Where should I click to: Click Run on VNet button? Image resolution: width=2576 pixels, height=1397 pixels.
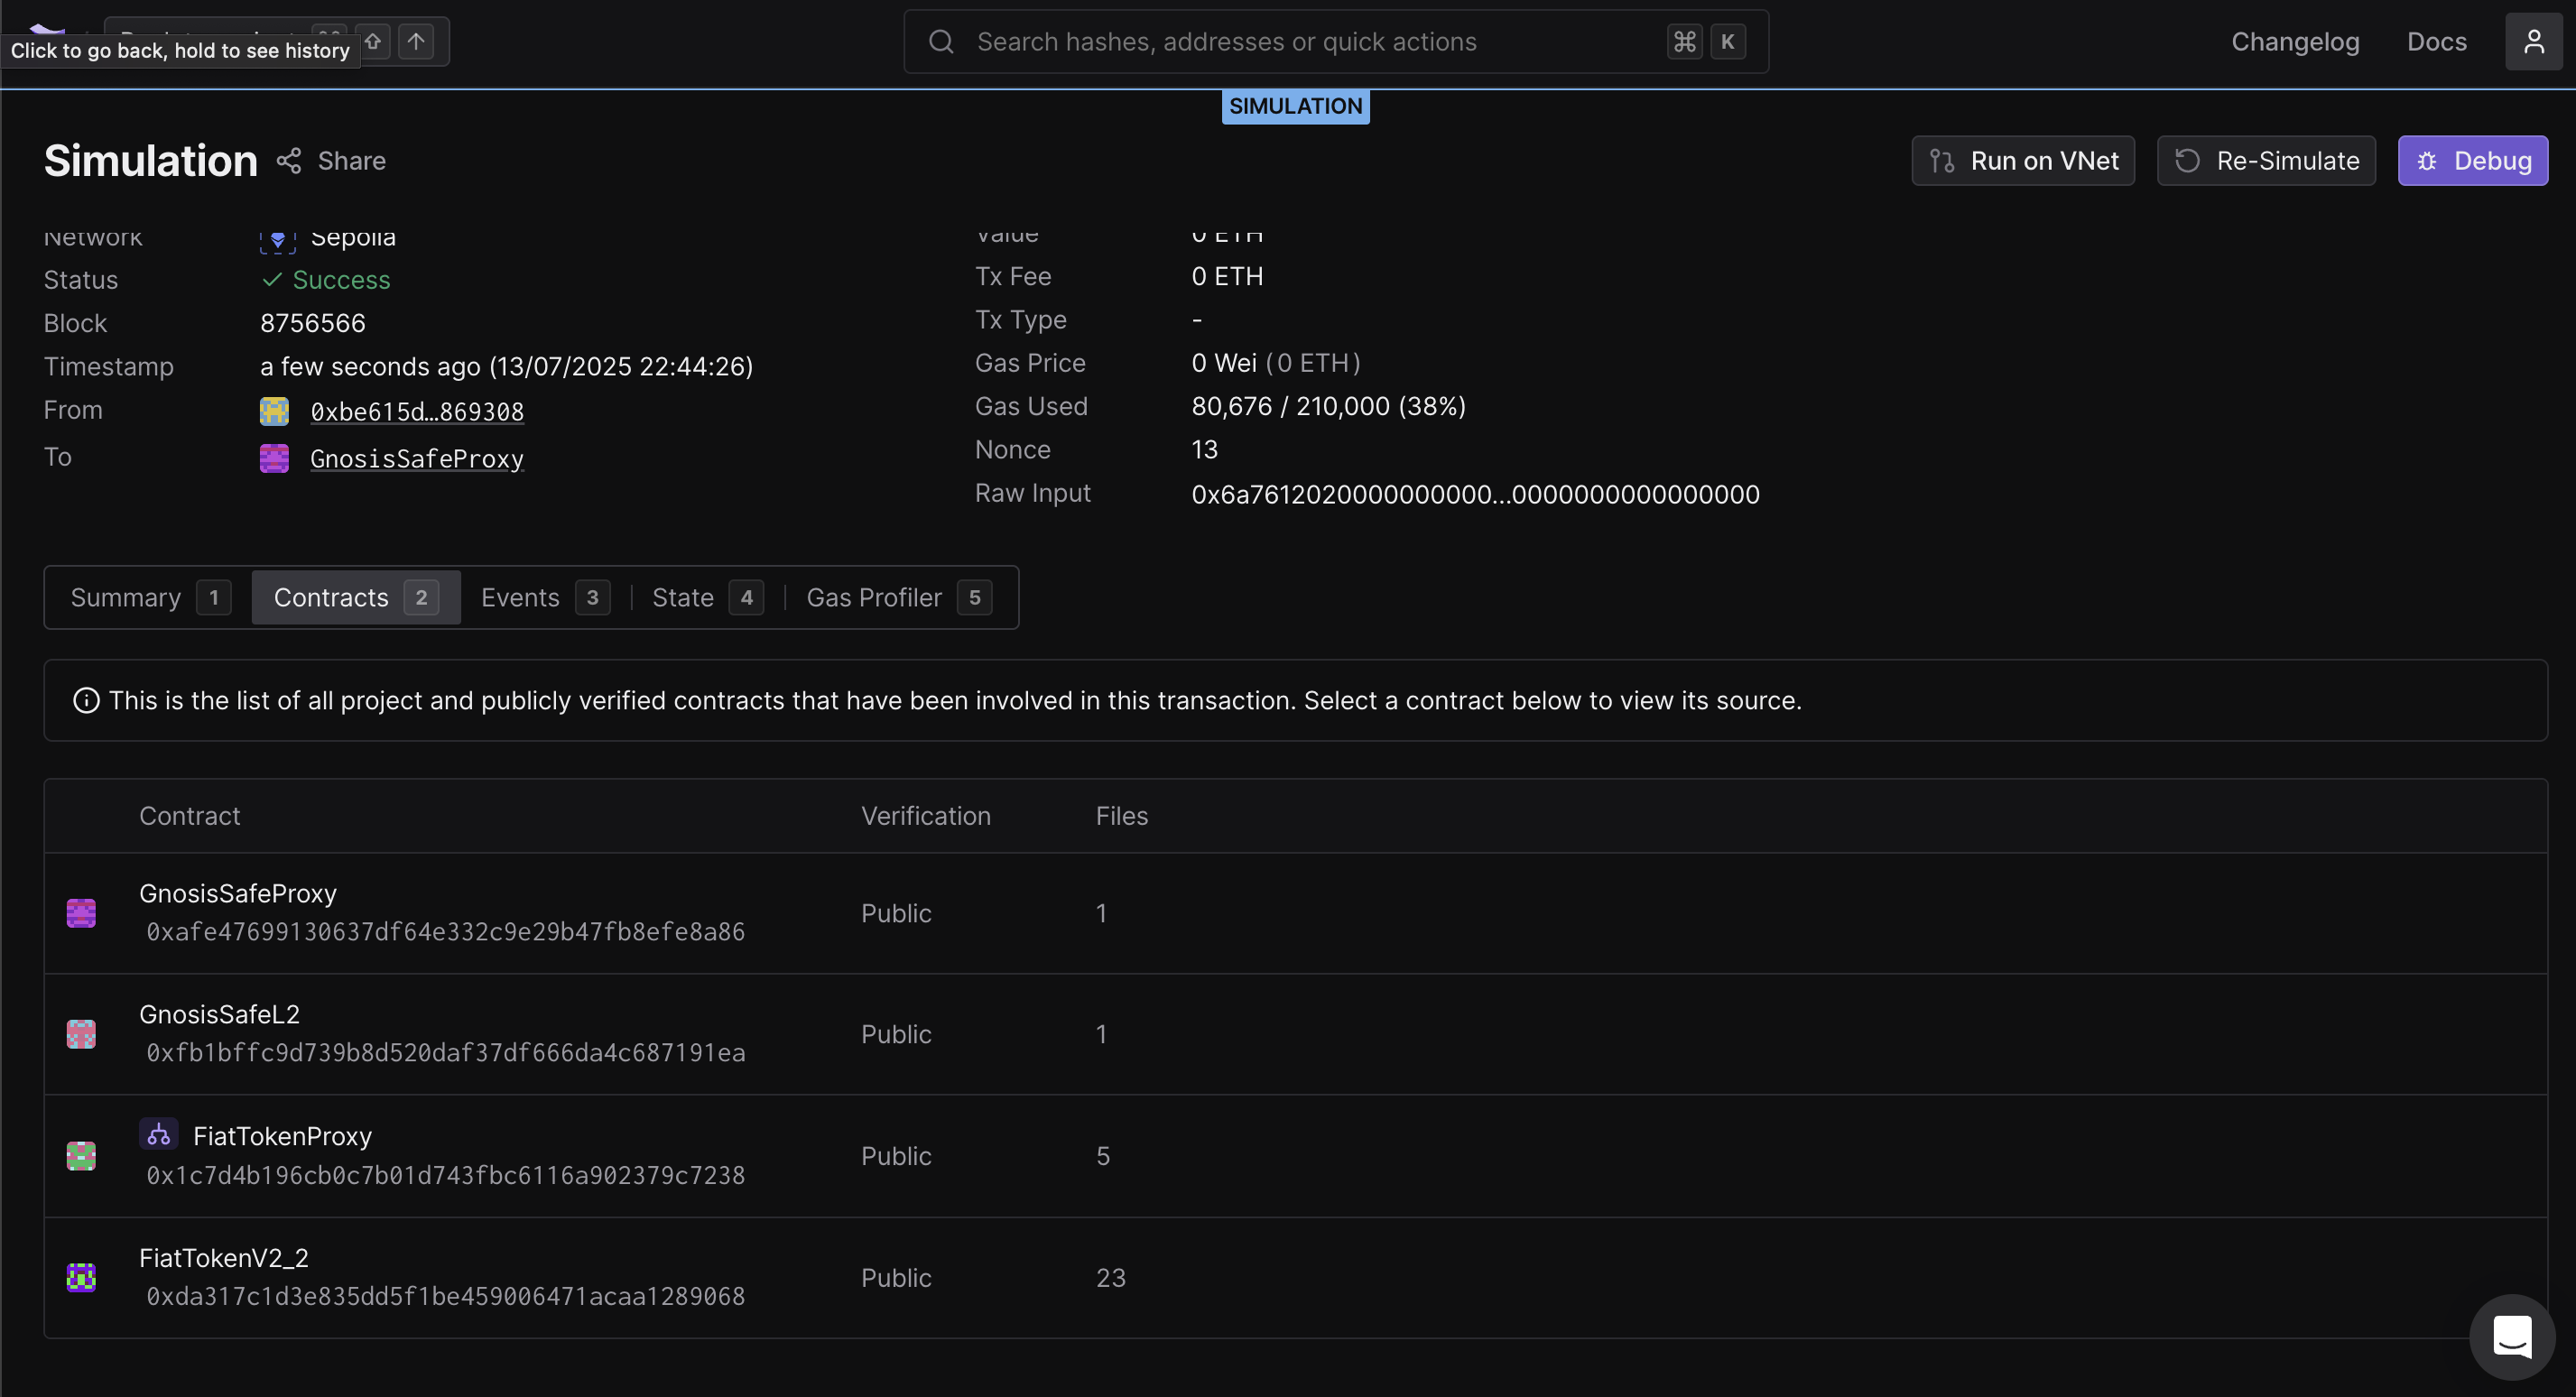[2023, 161]
